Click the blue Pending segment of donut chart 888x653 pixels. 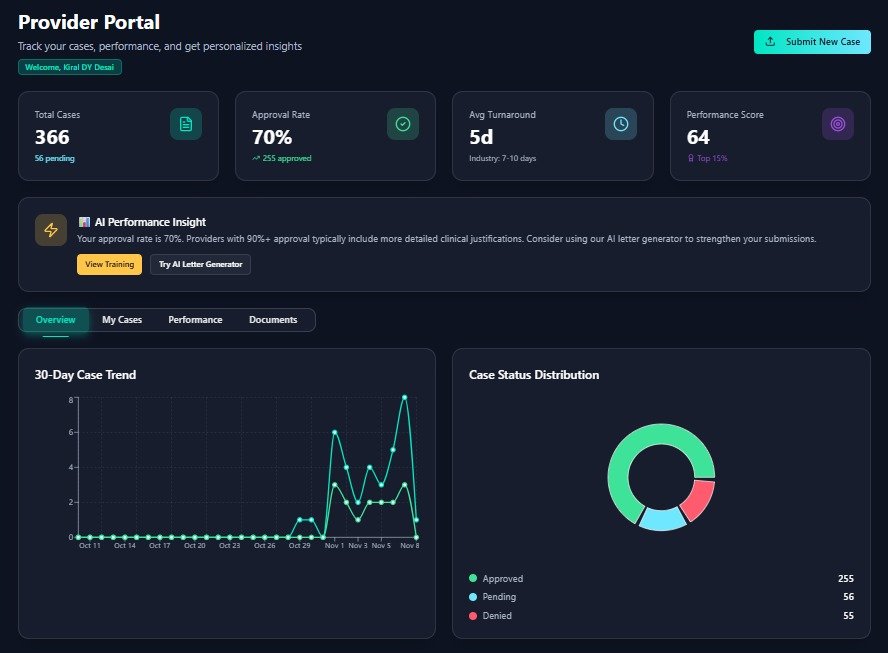coord(660,518)
